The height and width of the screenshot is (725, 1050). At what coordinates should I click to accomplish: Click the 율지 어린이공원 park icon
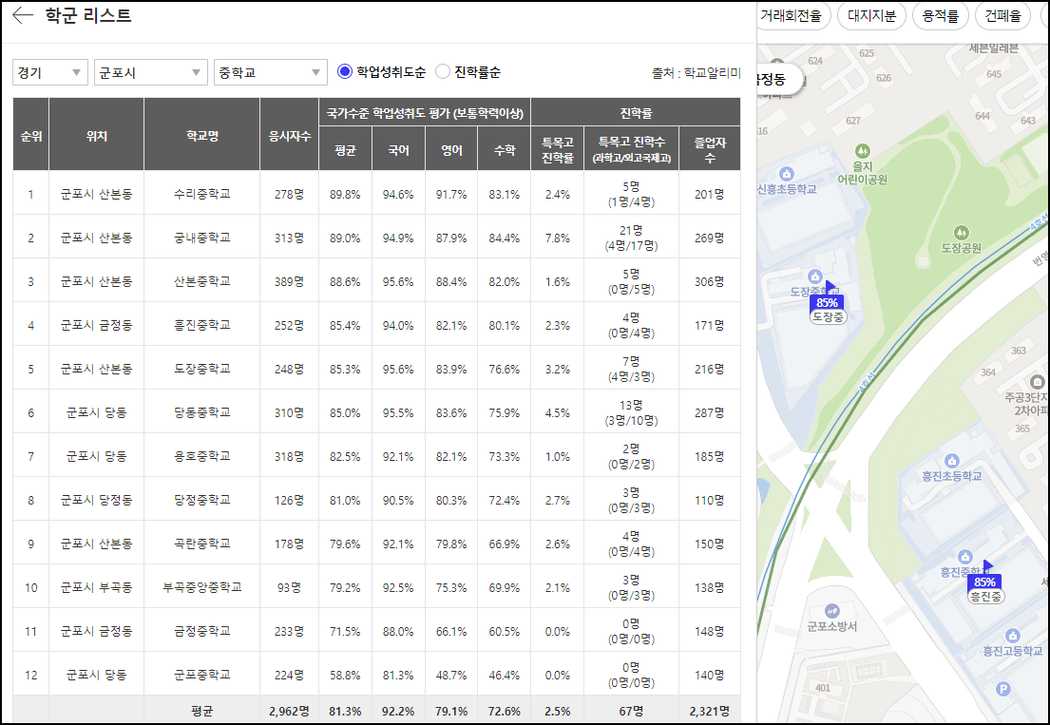pyautogui.click(x=862, y=151)
